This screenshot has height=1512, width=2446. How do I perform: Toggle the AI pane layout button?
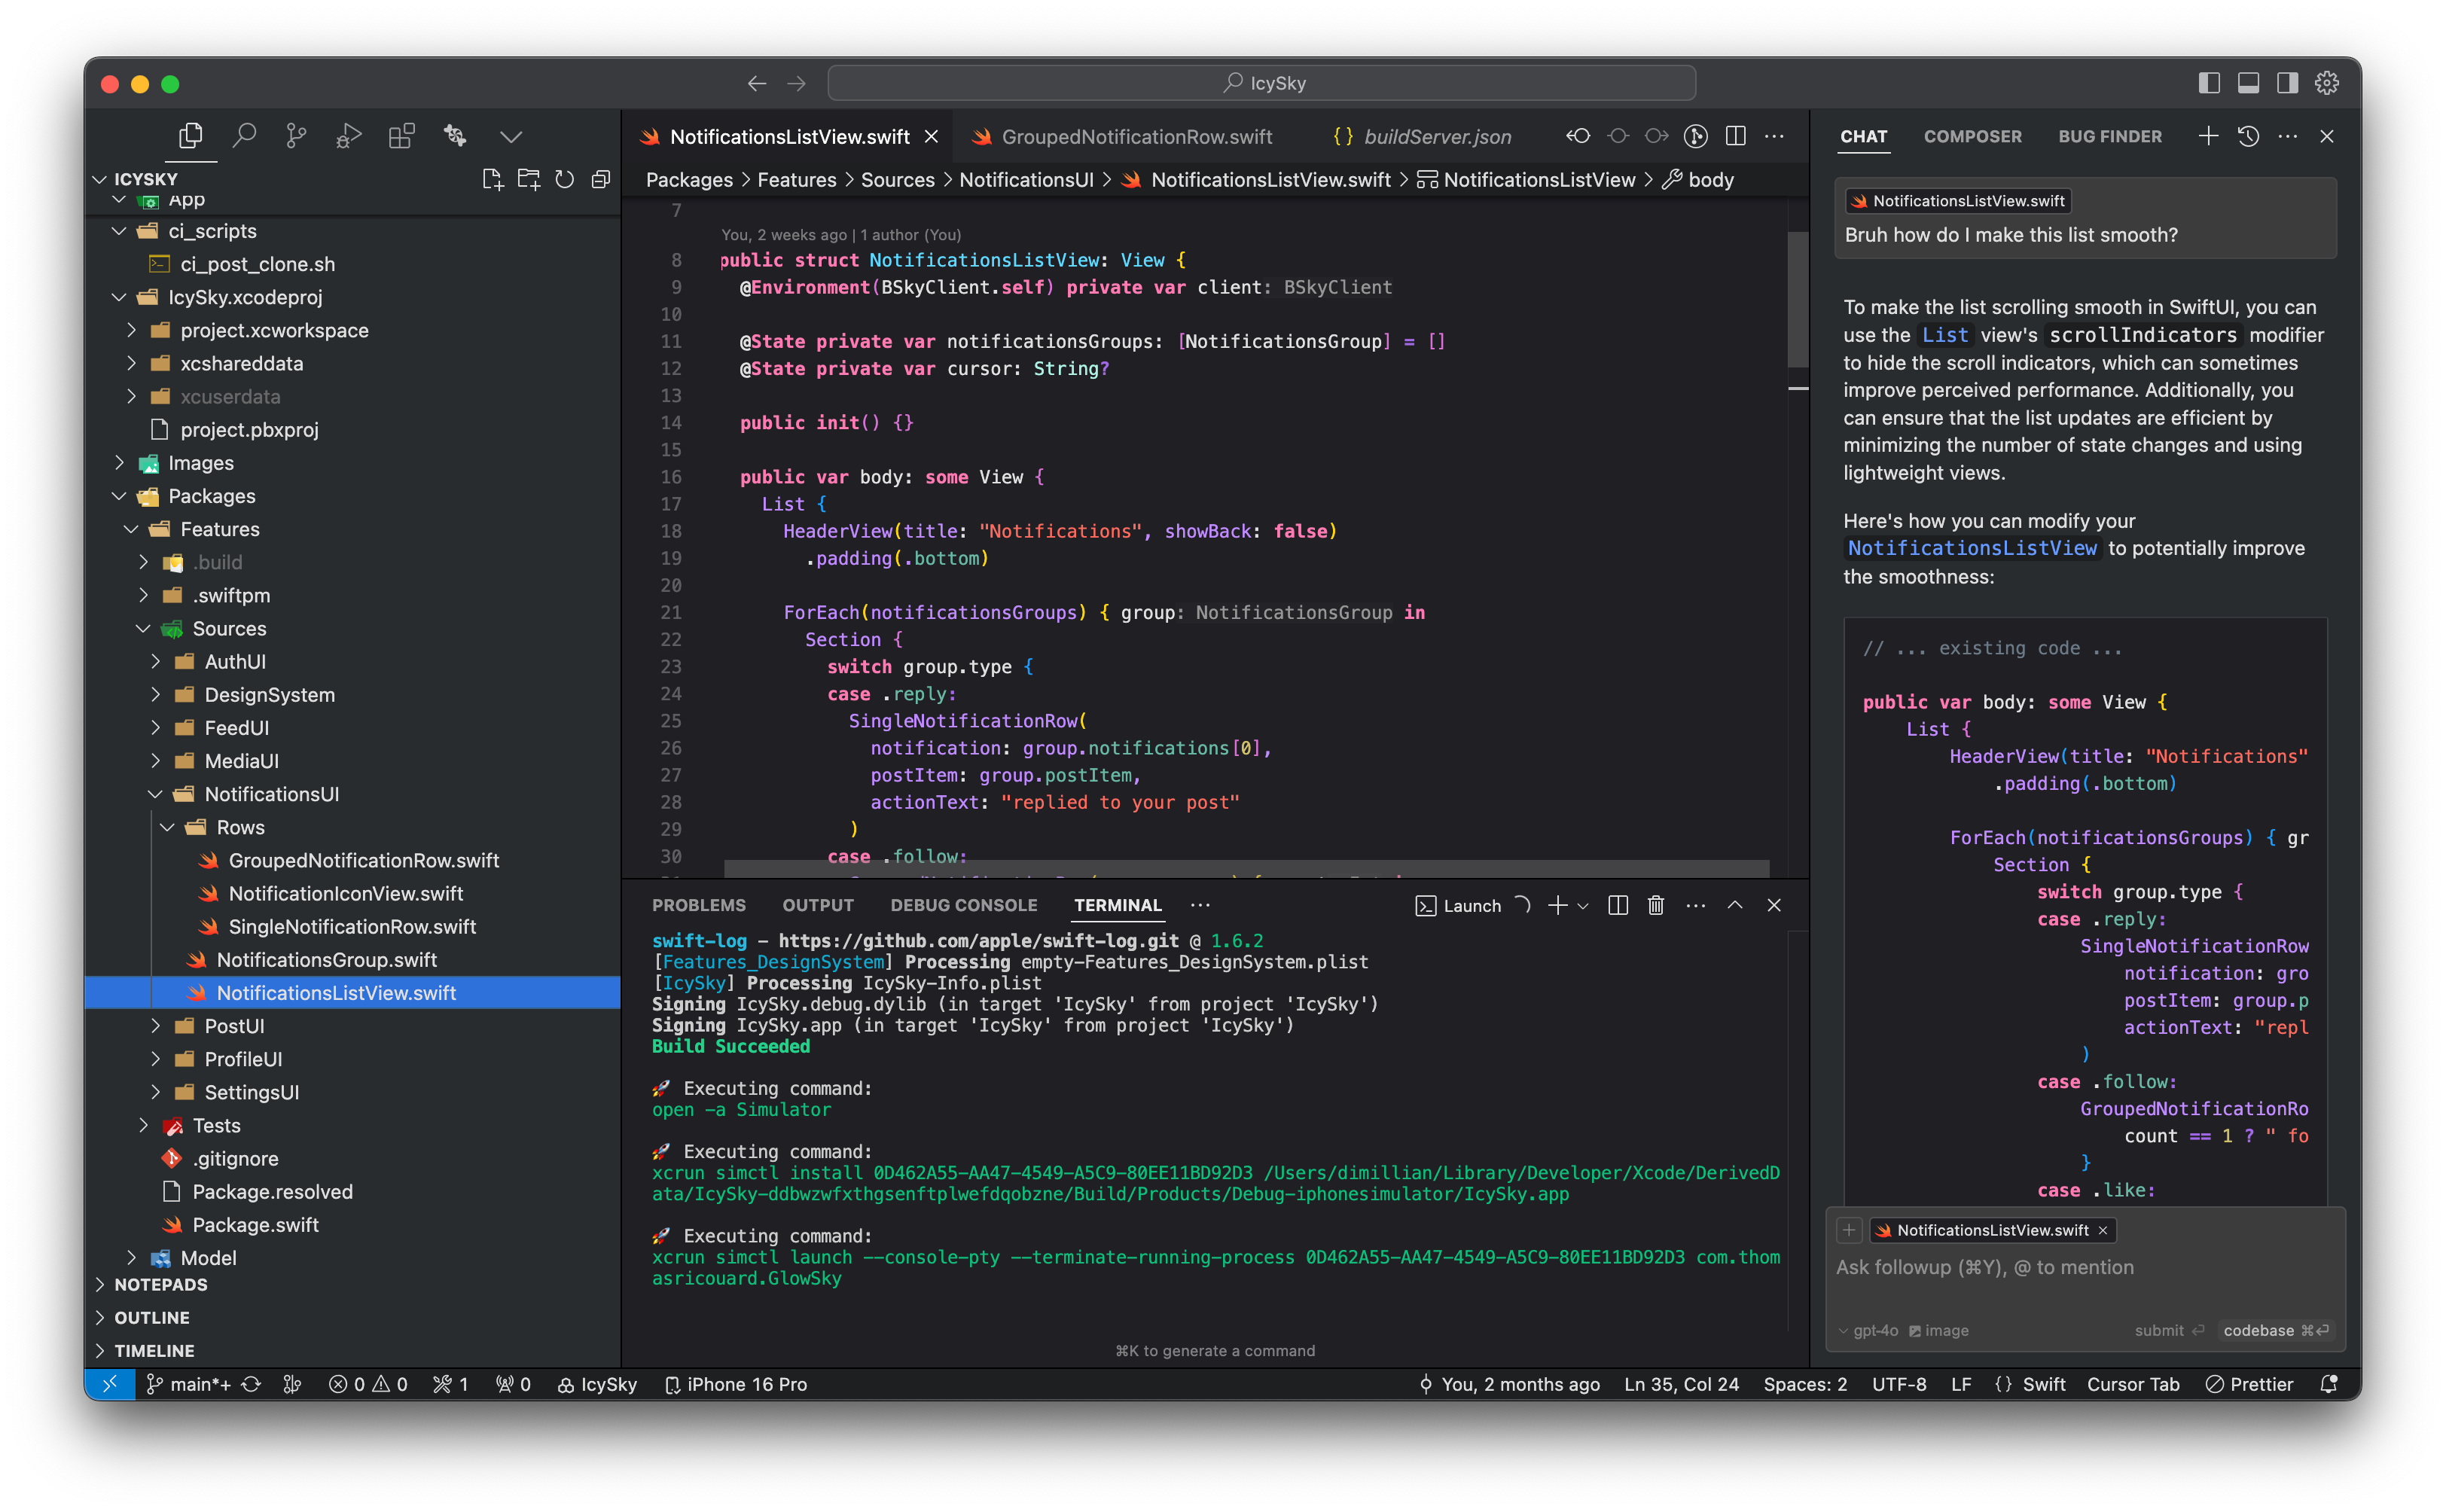pos(2287,83)
